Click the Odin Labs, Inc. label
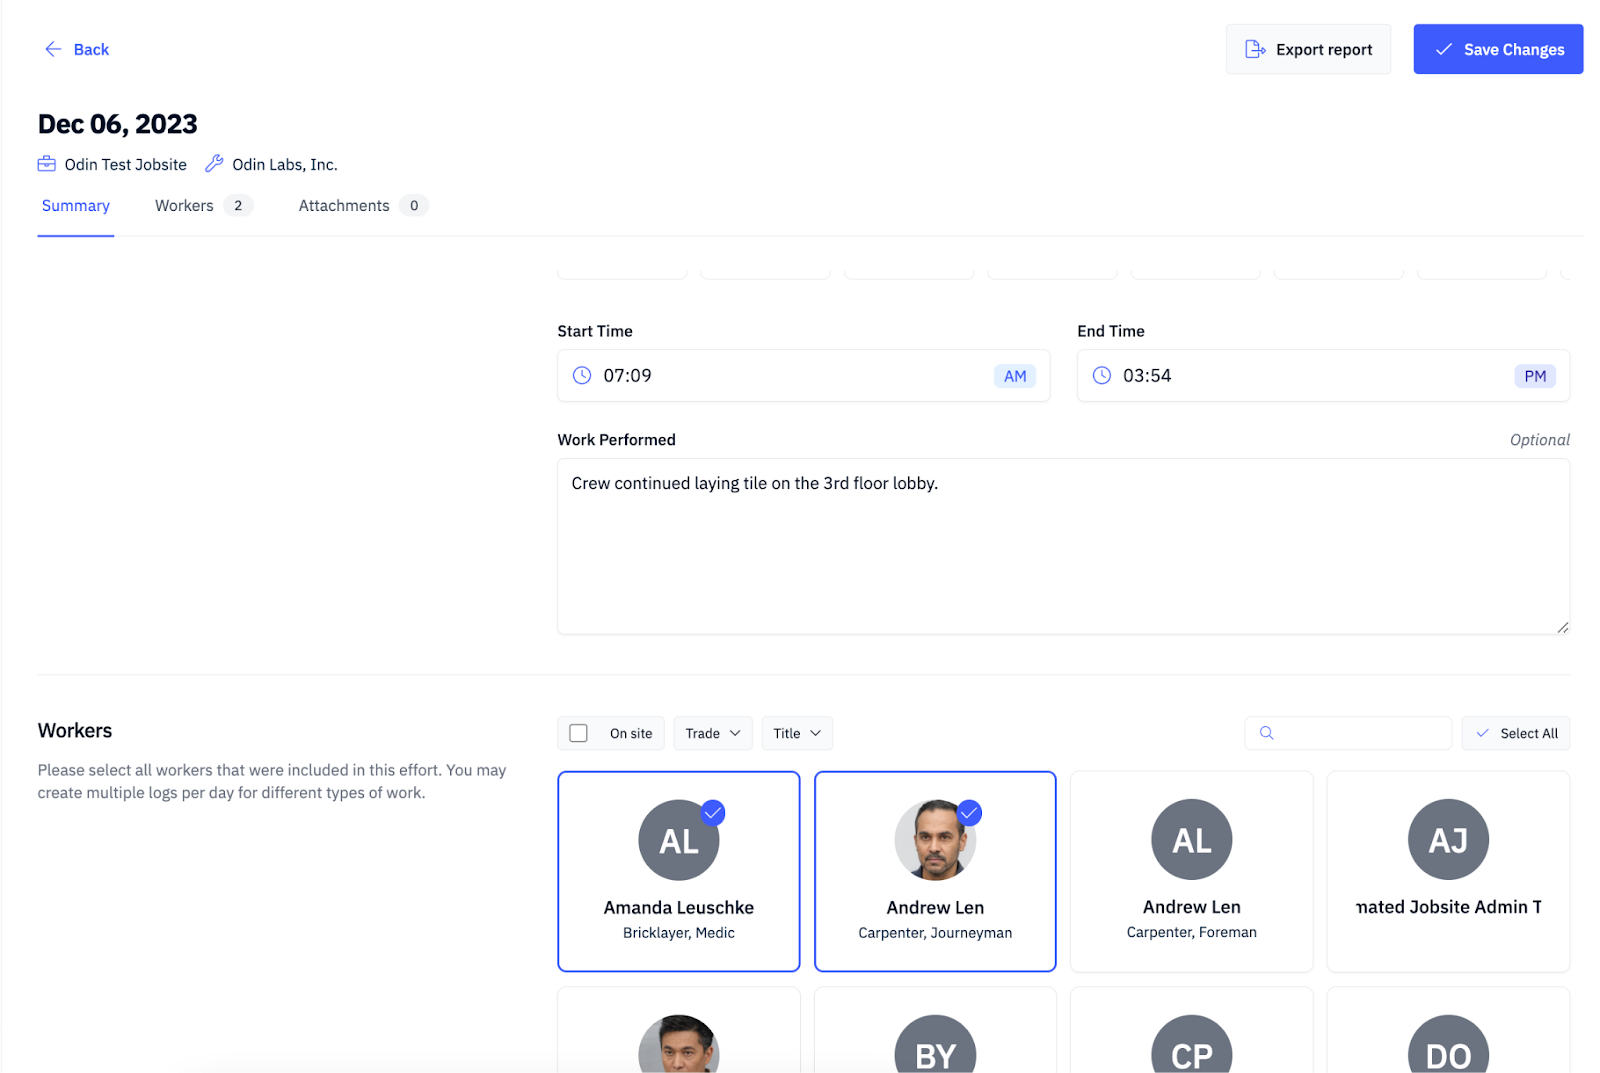The height and width of the screenshot is (1073, 1600). coord(285,164)
